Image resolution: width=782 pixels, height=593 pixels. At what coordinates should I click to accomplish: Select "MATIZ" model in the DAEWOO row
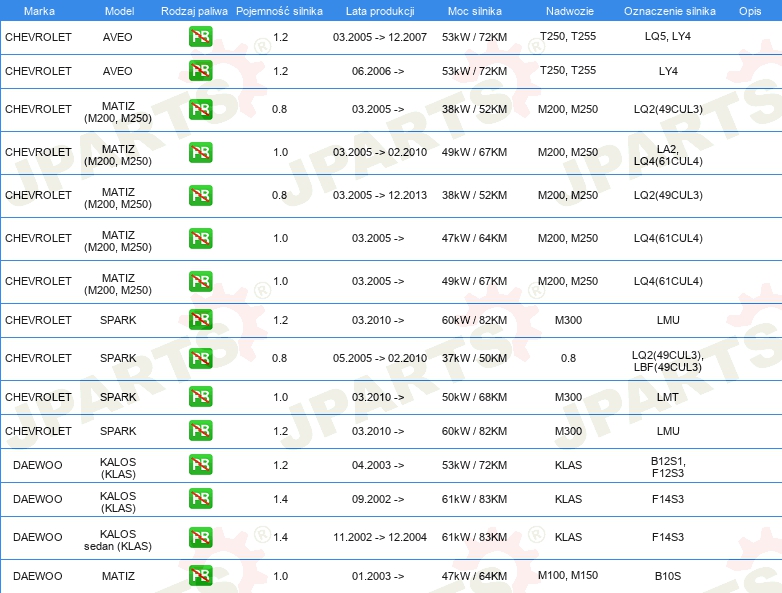(x=118, y=576)
